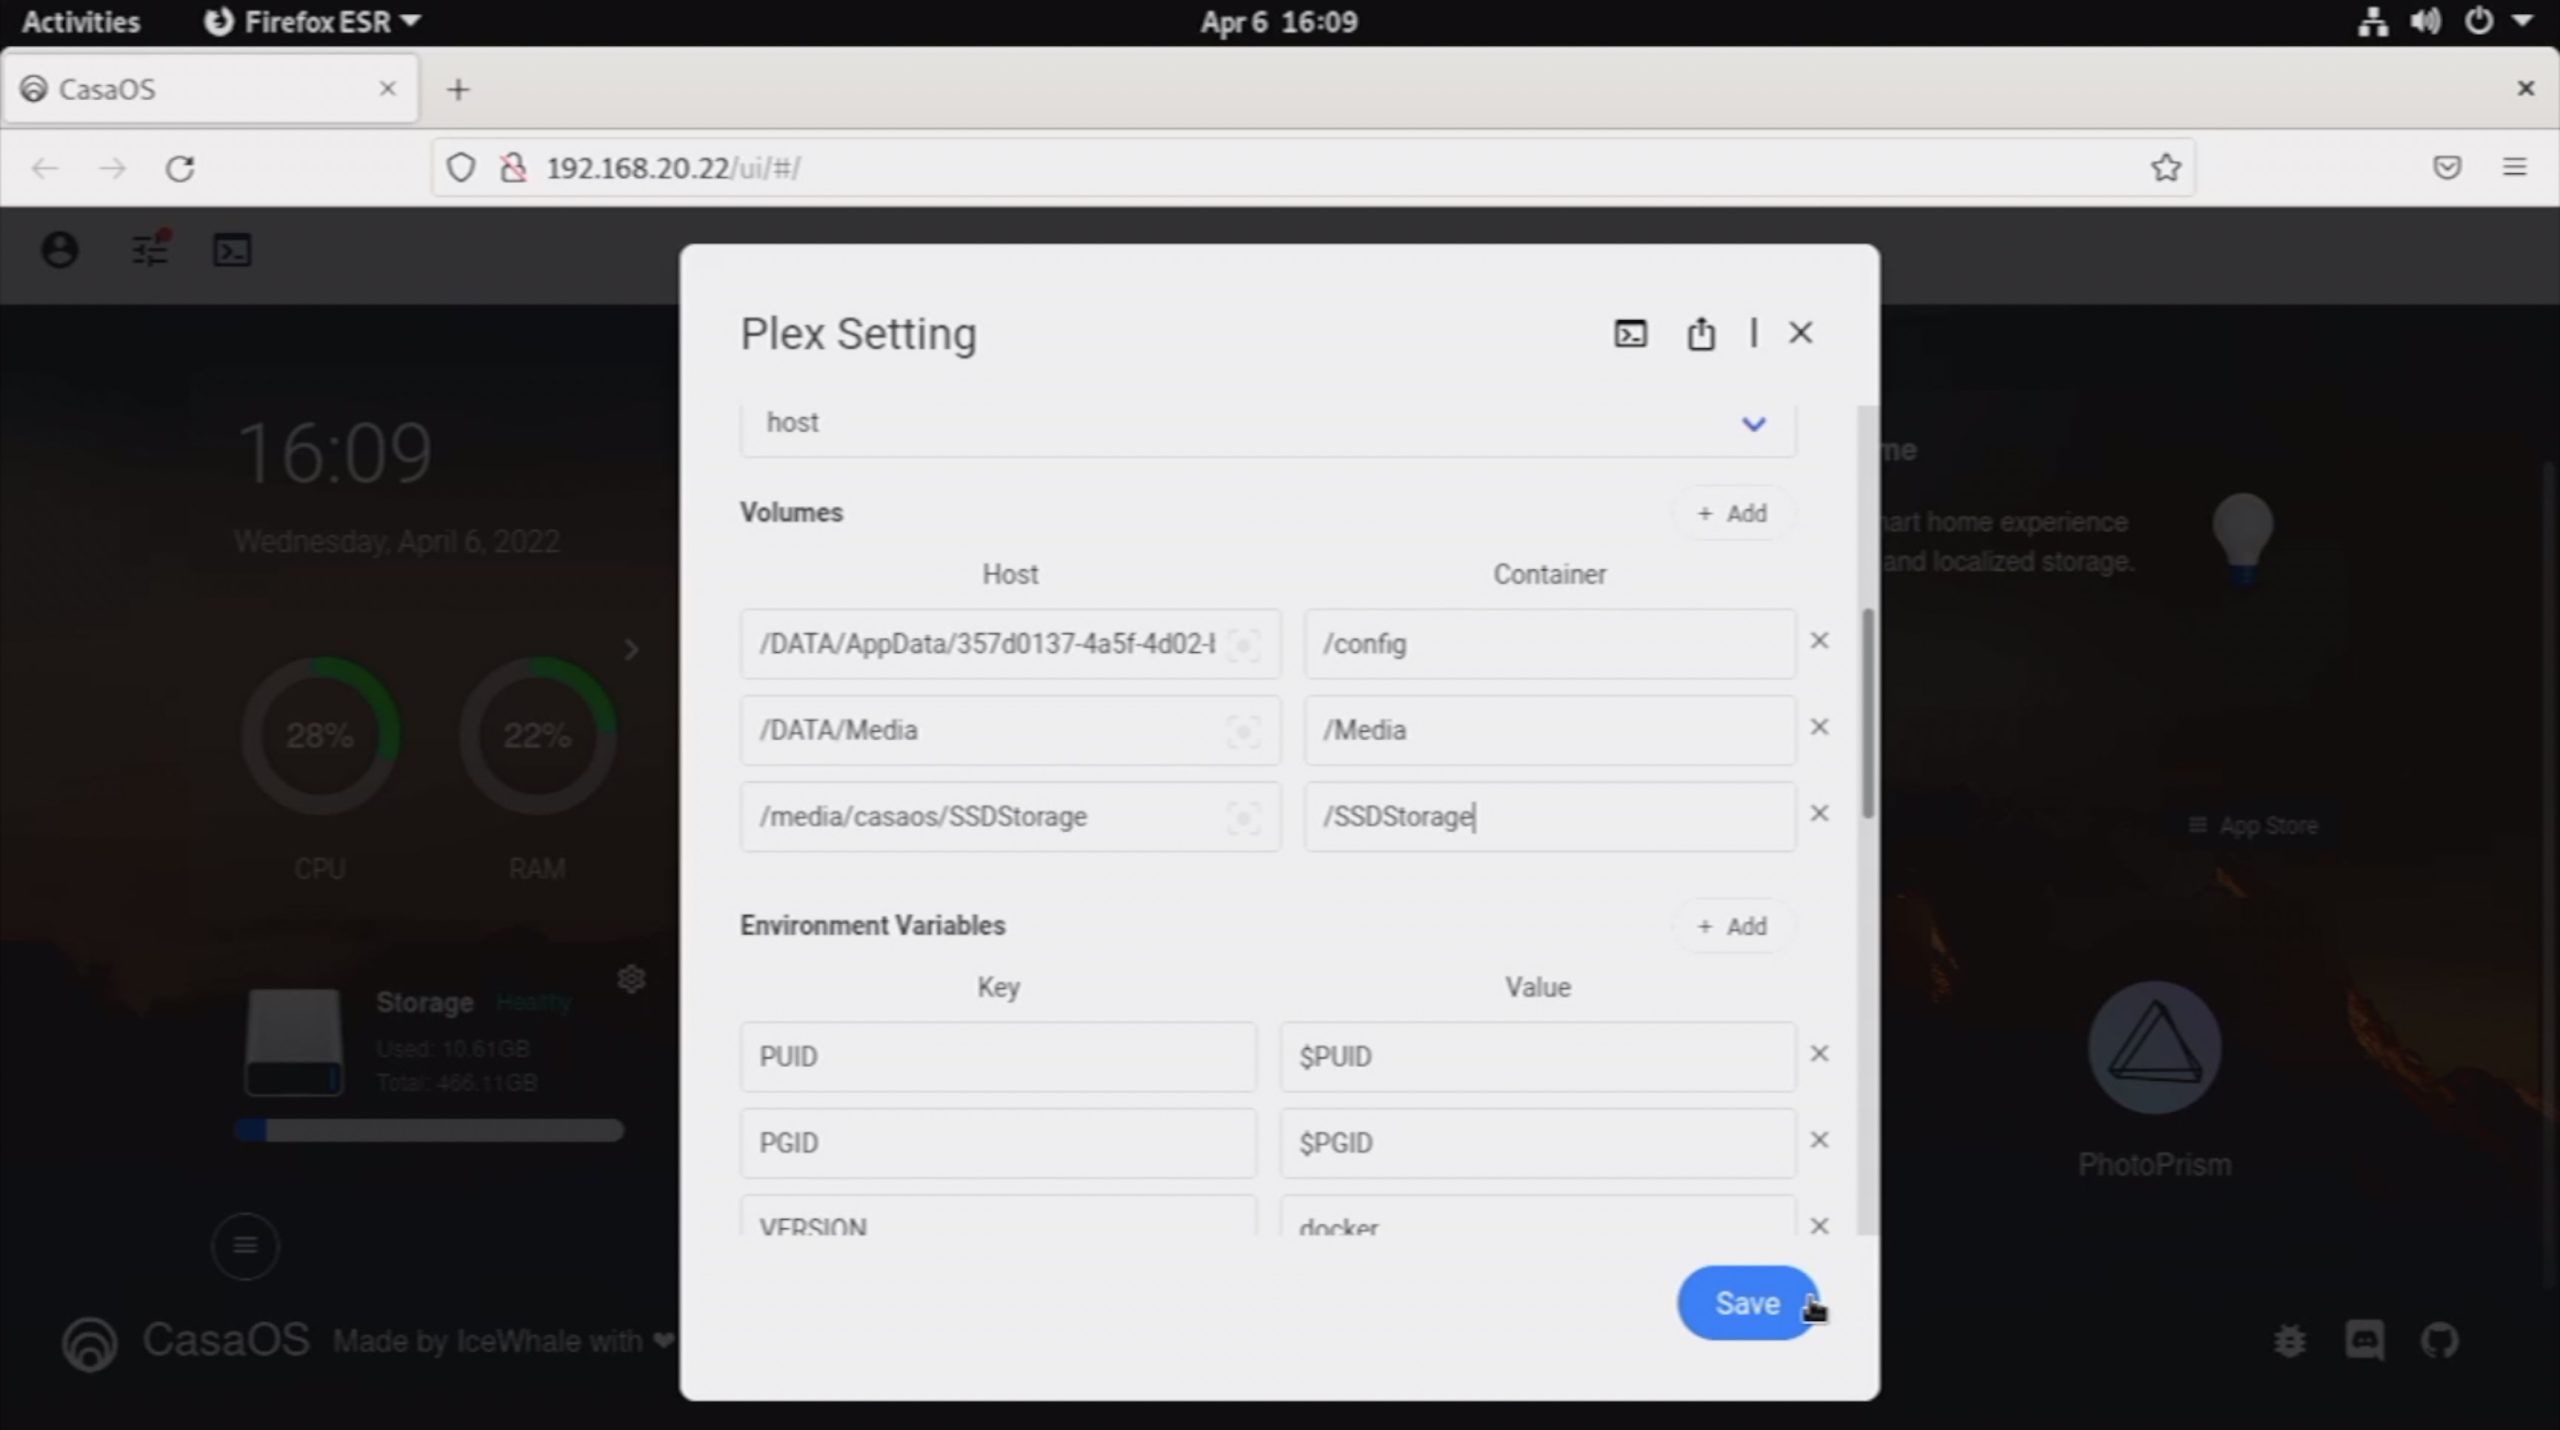Screen dimensions: 2560x1430
Task: Open the system power menu arrow
Action: tap(2522, 20)
